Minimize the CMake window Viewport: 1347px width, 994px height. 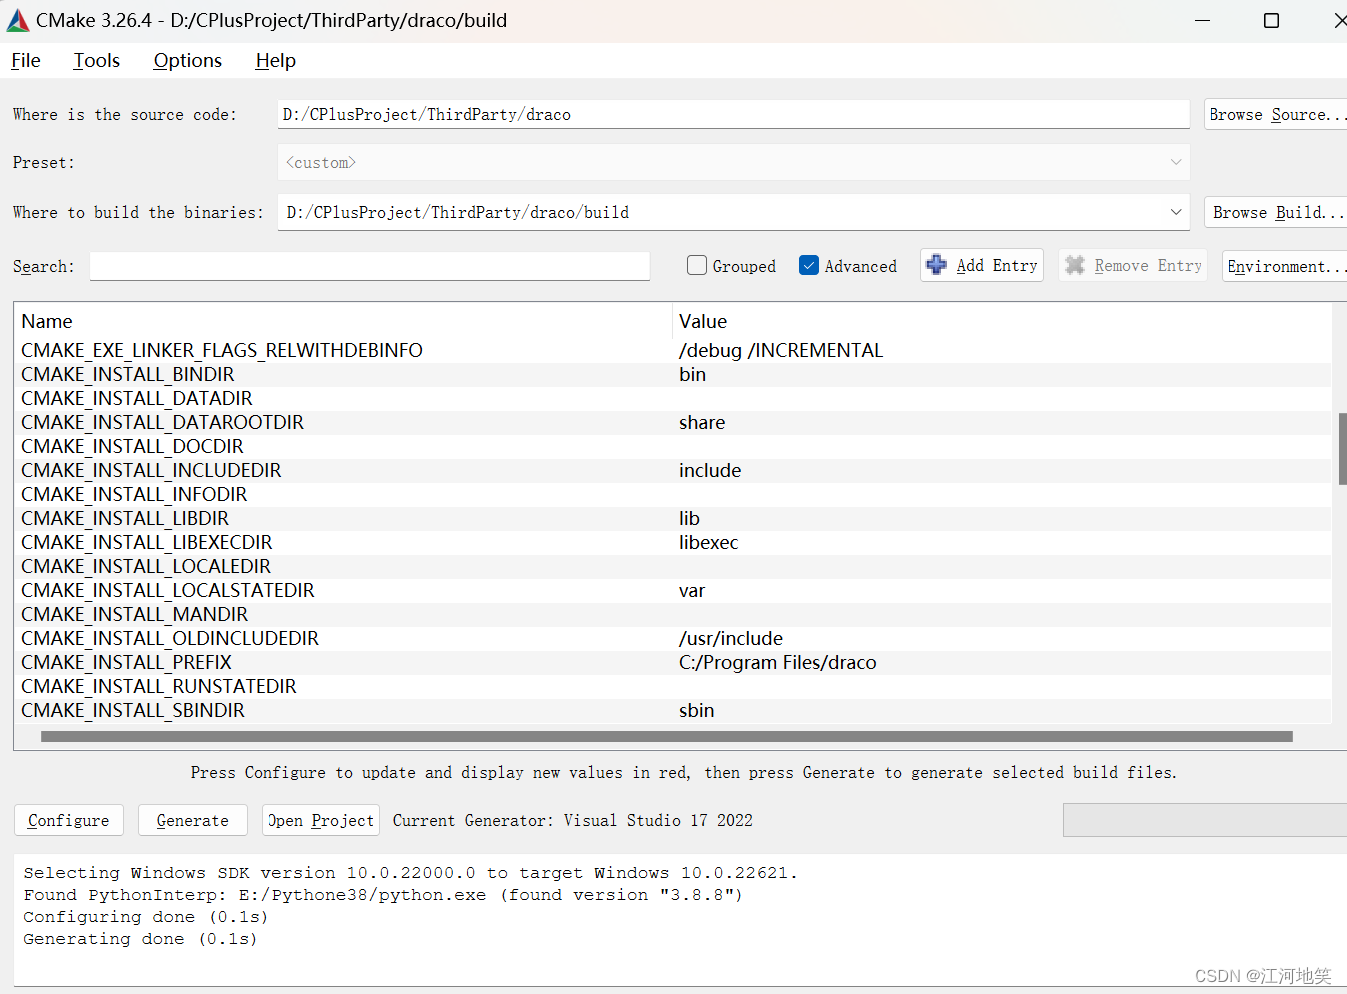pyautogui.click(x=1202, y=20)
